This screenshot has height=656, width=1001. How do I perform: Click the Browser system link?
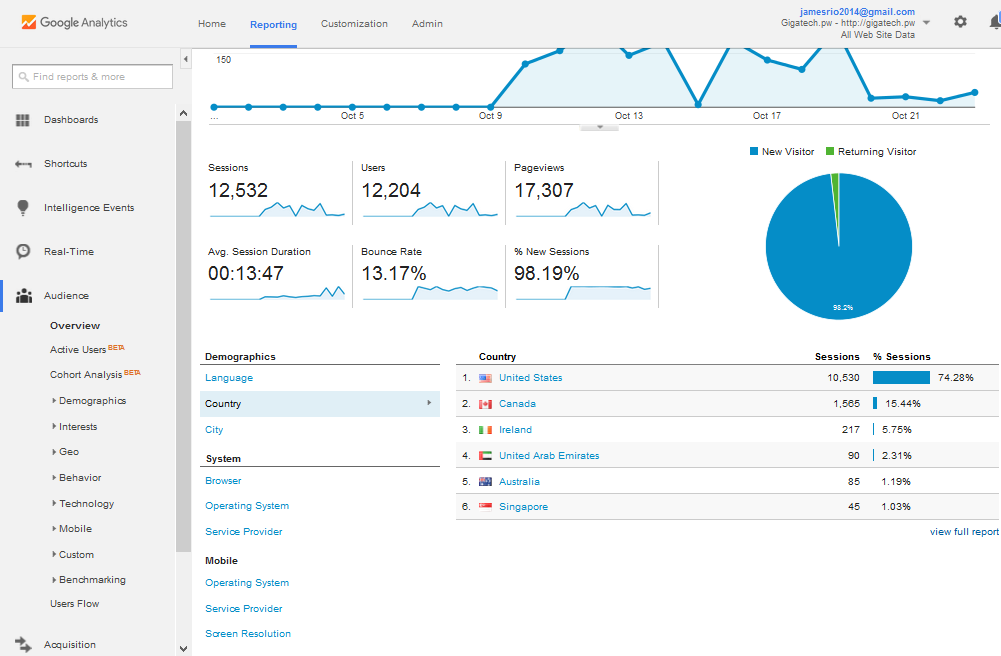click(223, 481)
